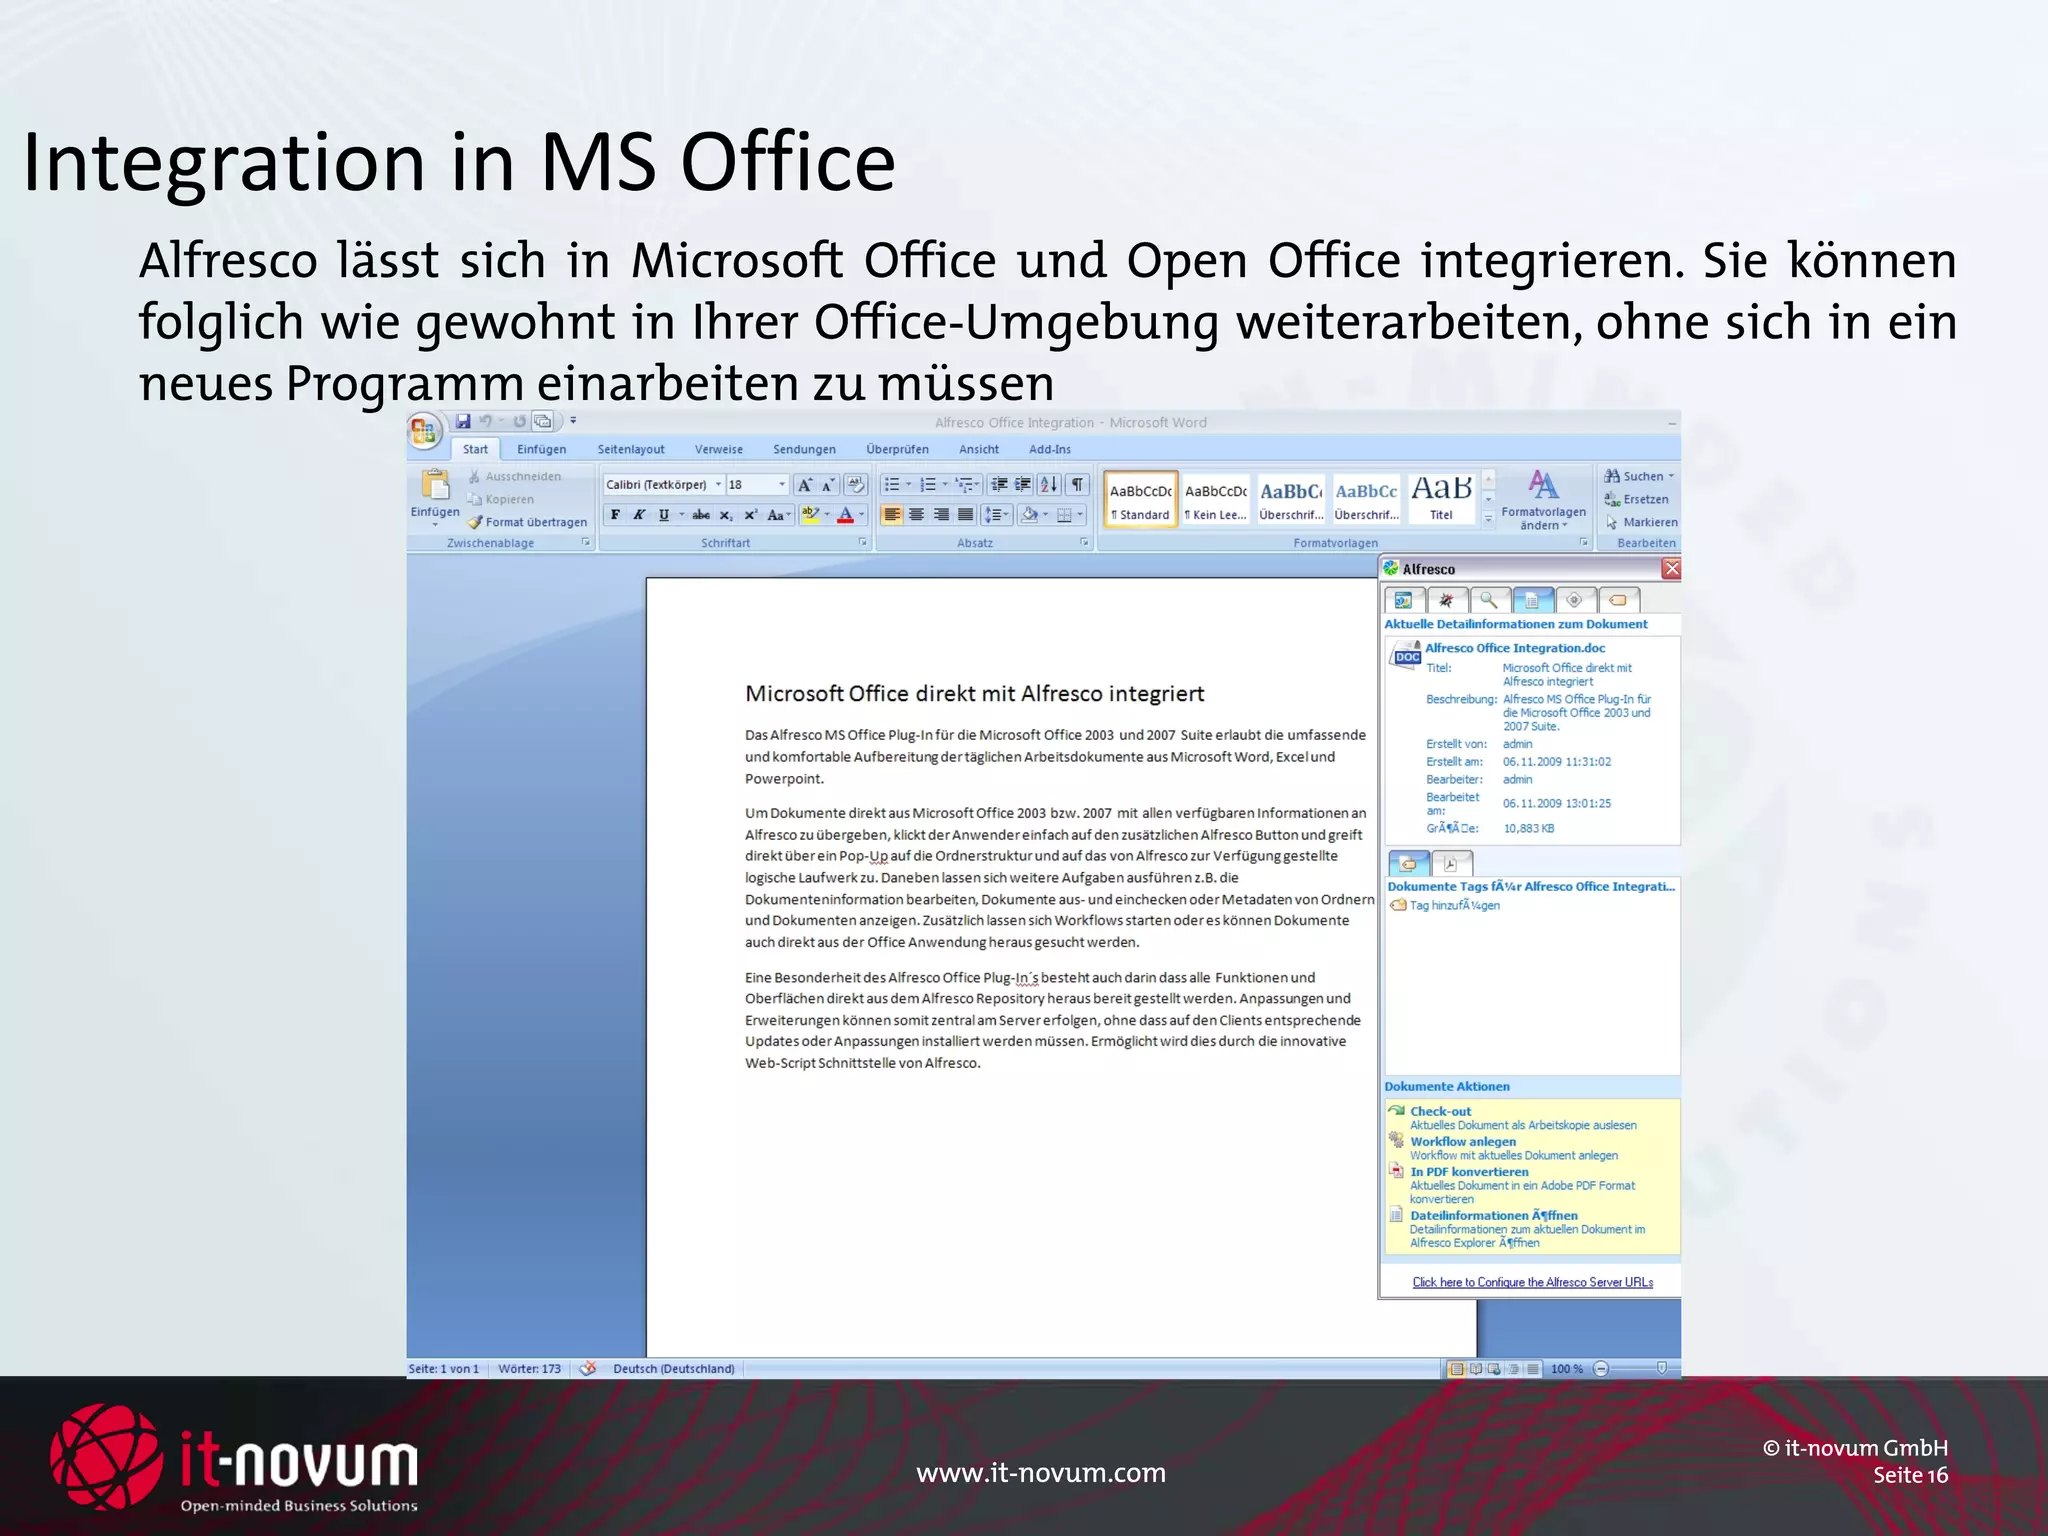
Task: Open Alfresco panel search magnifier tab
Action: [1489, 600]
